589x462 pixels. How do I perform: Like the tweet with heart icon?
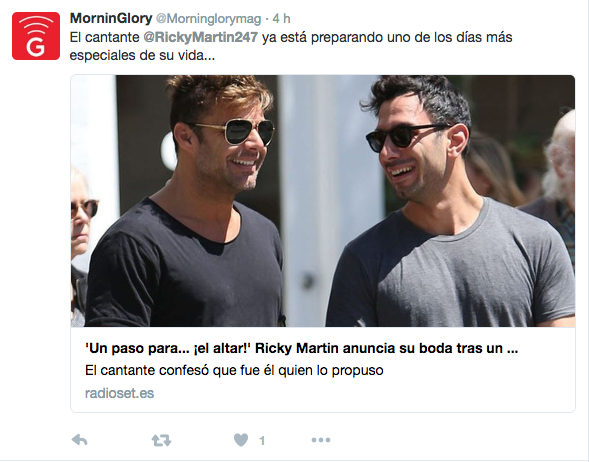(x=241, y=440)
